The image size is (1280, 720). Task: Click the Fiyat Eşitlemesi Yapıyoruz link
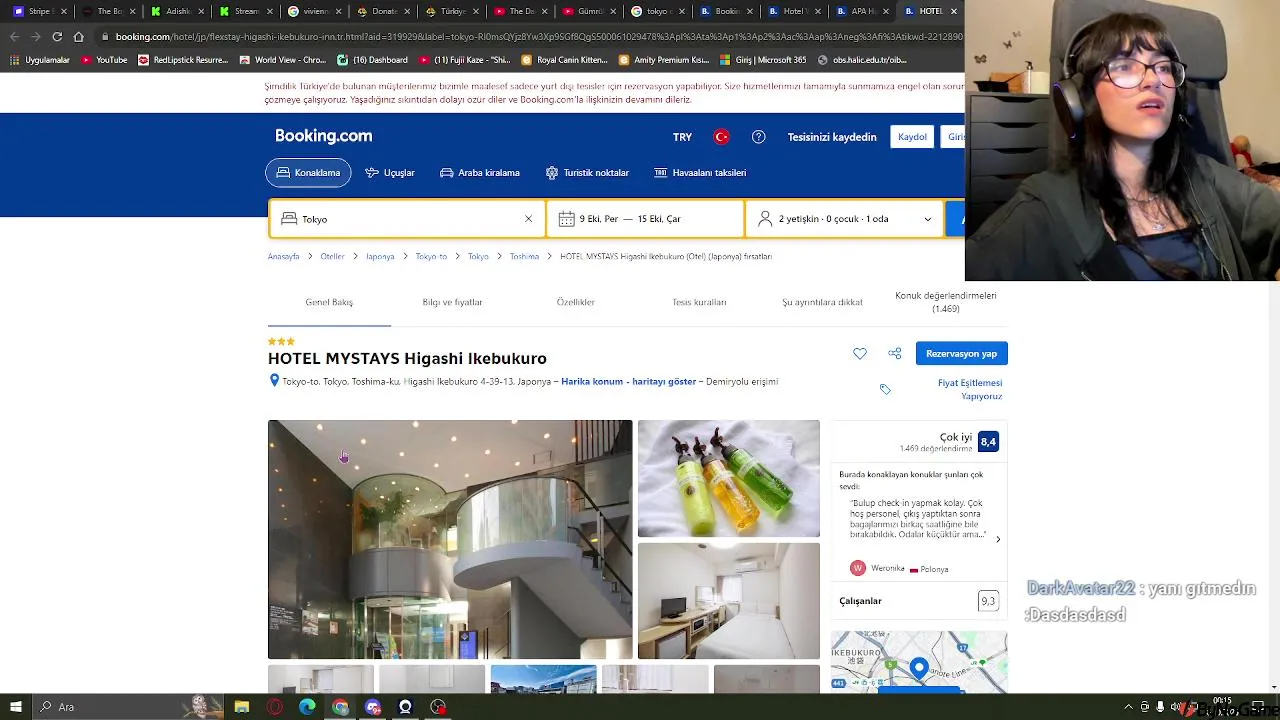pos(970,389)
